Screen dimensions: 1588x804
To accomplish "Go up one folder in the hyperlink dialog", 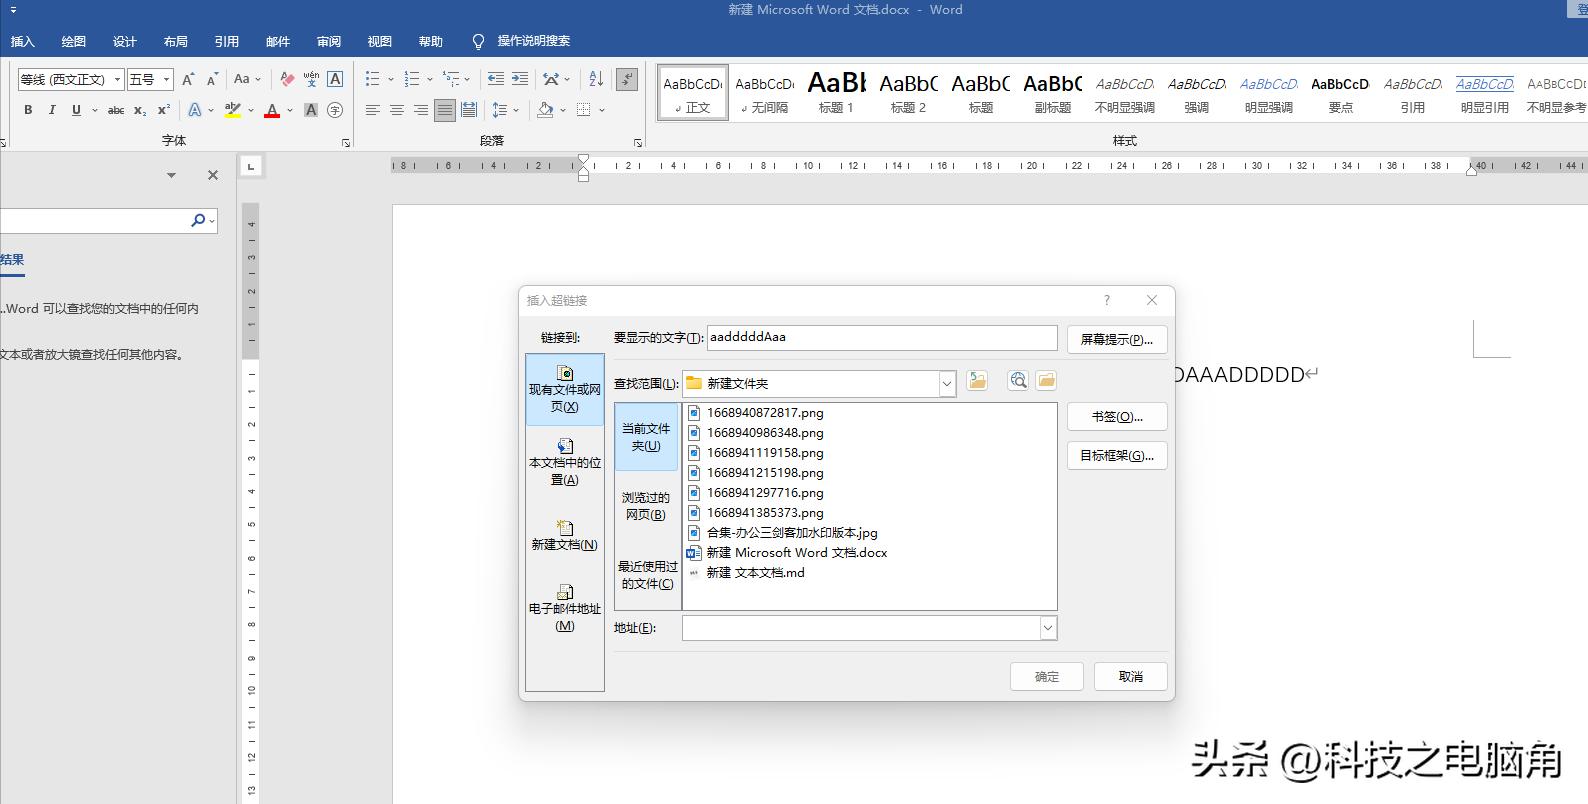I will [x=977, y=381].
